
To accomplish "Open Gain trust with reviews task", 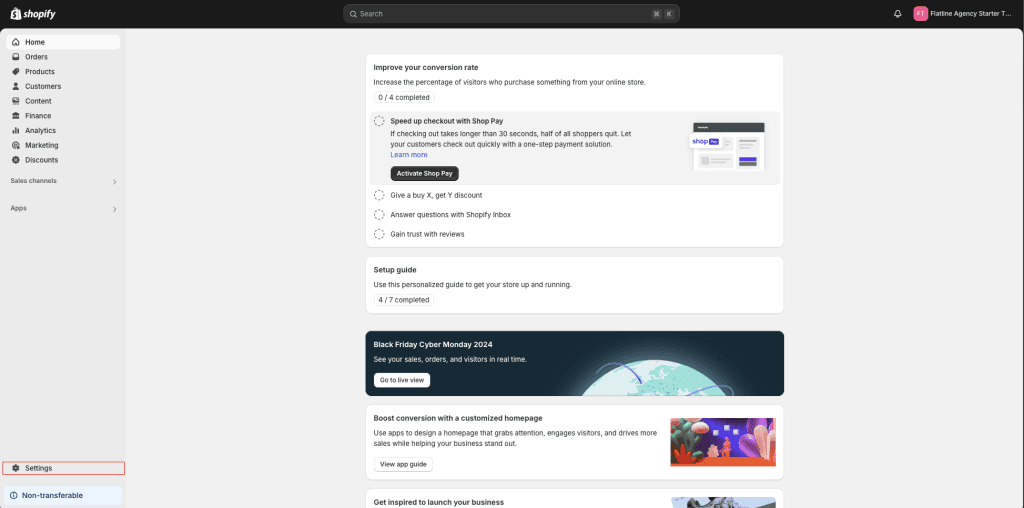I will (x=427, y=234).
